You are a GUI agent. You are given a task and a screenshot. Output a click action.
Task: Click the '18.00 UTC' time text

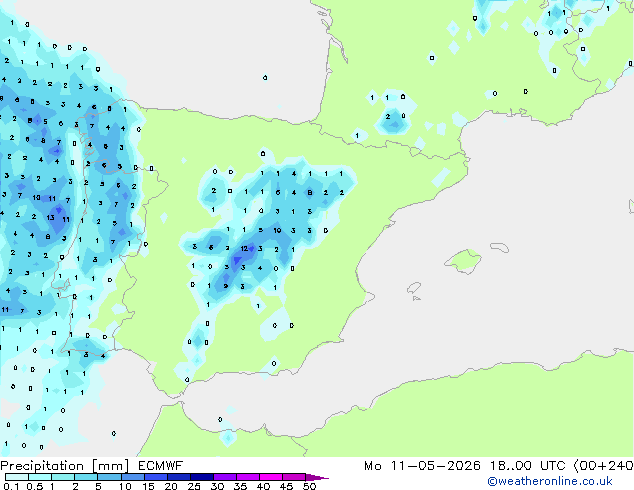[x=528, y=466]
